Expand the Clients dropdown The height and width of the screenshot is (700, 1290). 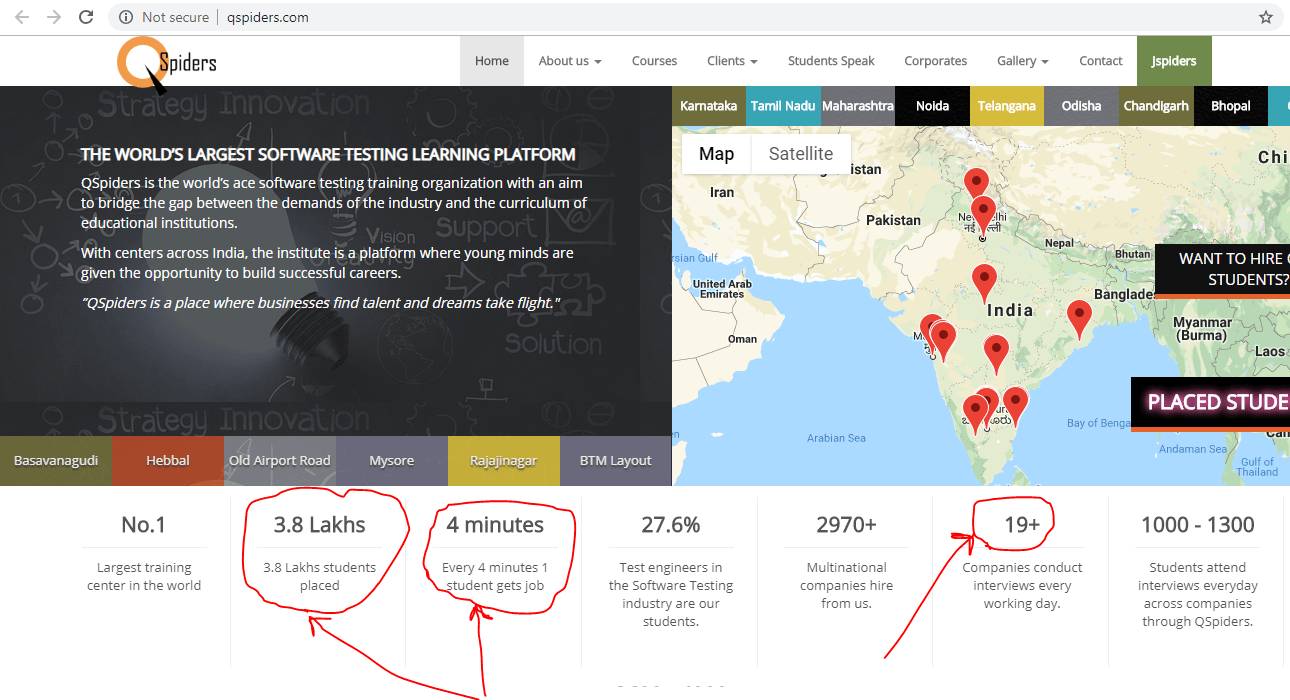[x=732, y=61]
